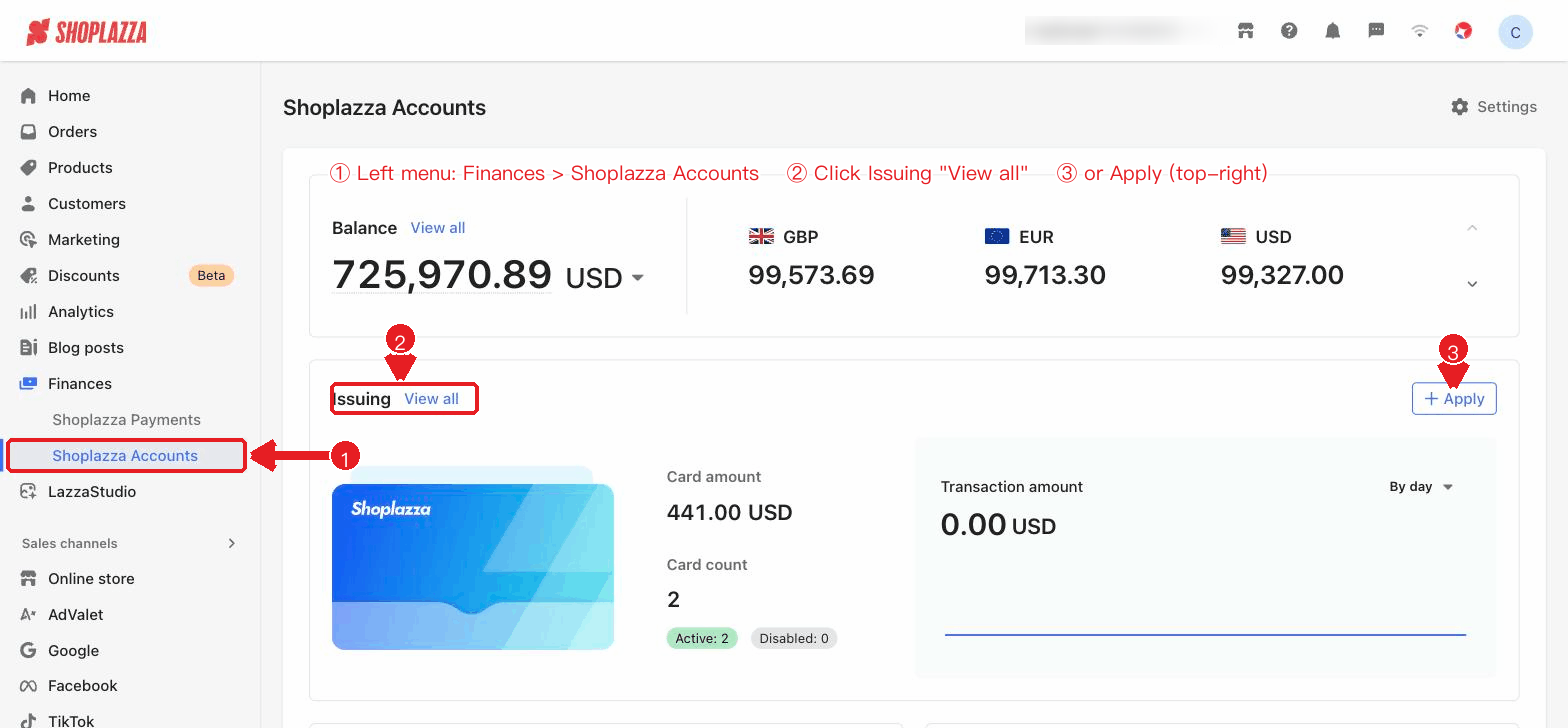The image size is (1568, 728).
Task: Open Settings at top right
Action: point(1494,107)
